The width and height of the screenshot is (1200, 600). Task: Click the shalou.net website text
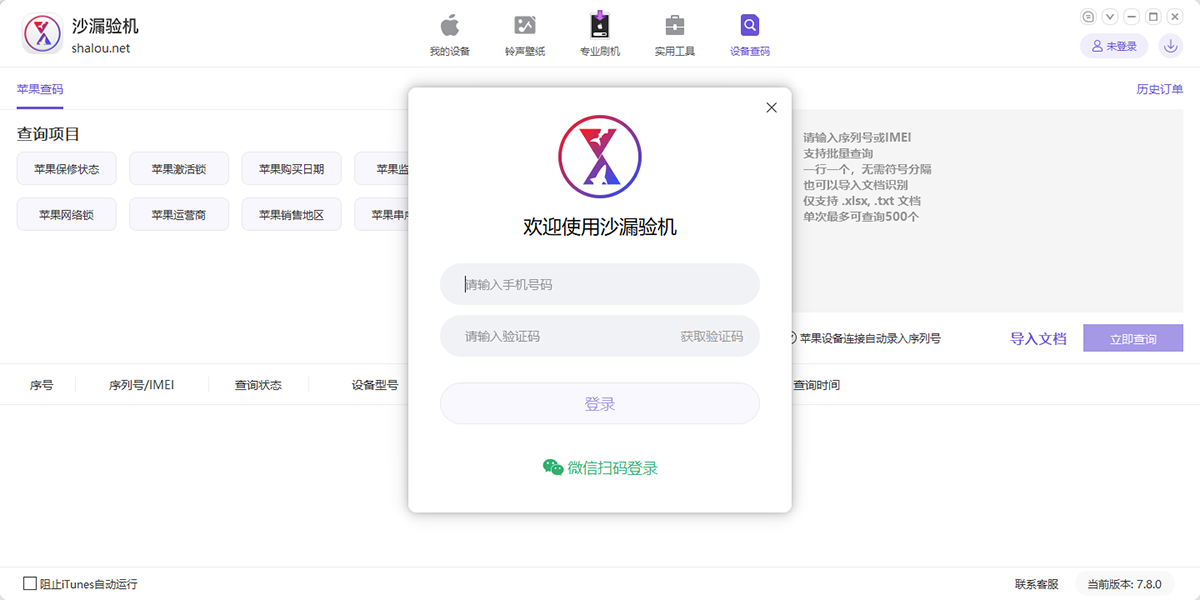click(x=101, y=48)
